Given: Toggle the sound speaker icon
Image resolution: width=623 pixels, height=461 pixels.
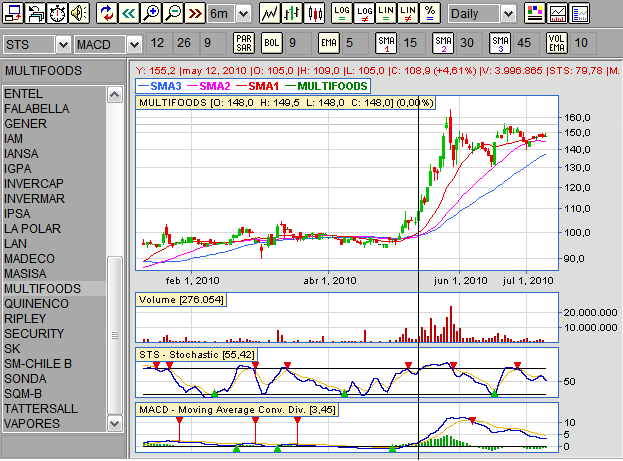Looking at the screenshot, I should pos(79,13).
